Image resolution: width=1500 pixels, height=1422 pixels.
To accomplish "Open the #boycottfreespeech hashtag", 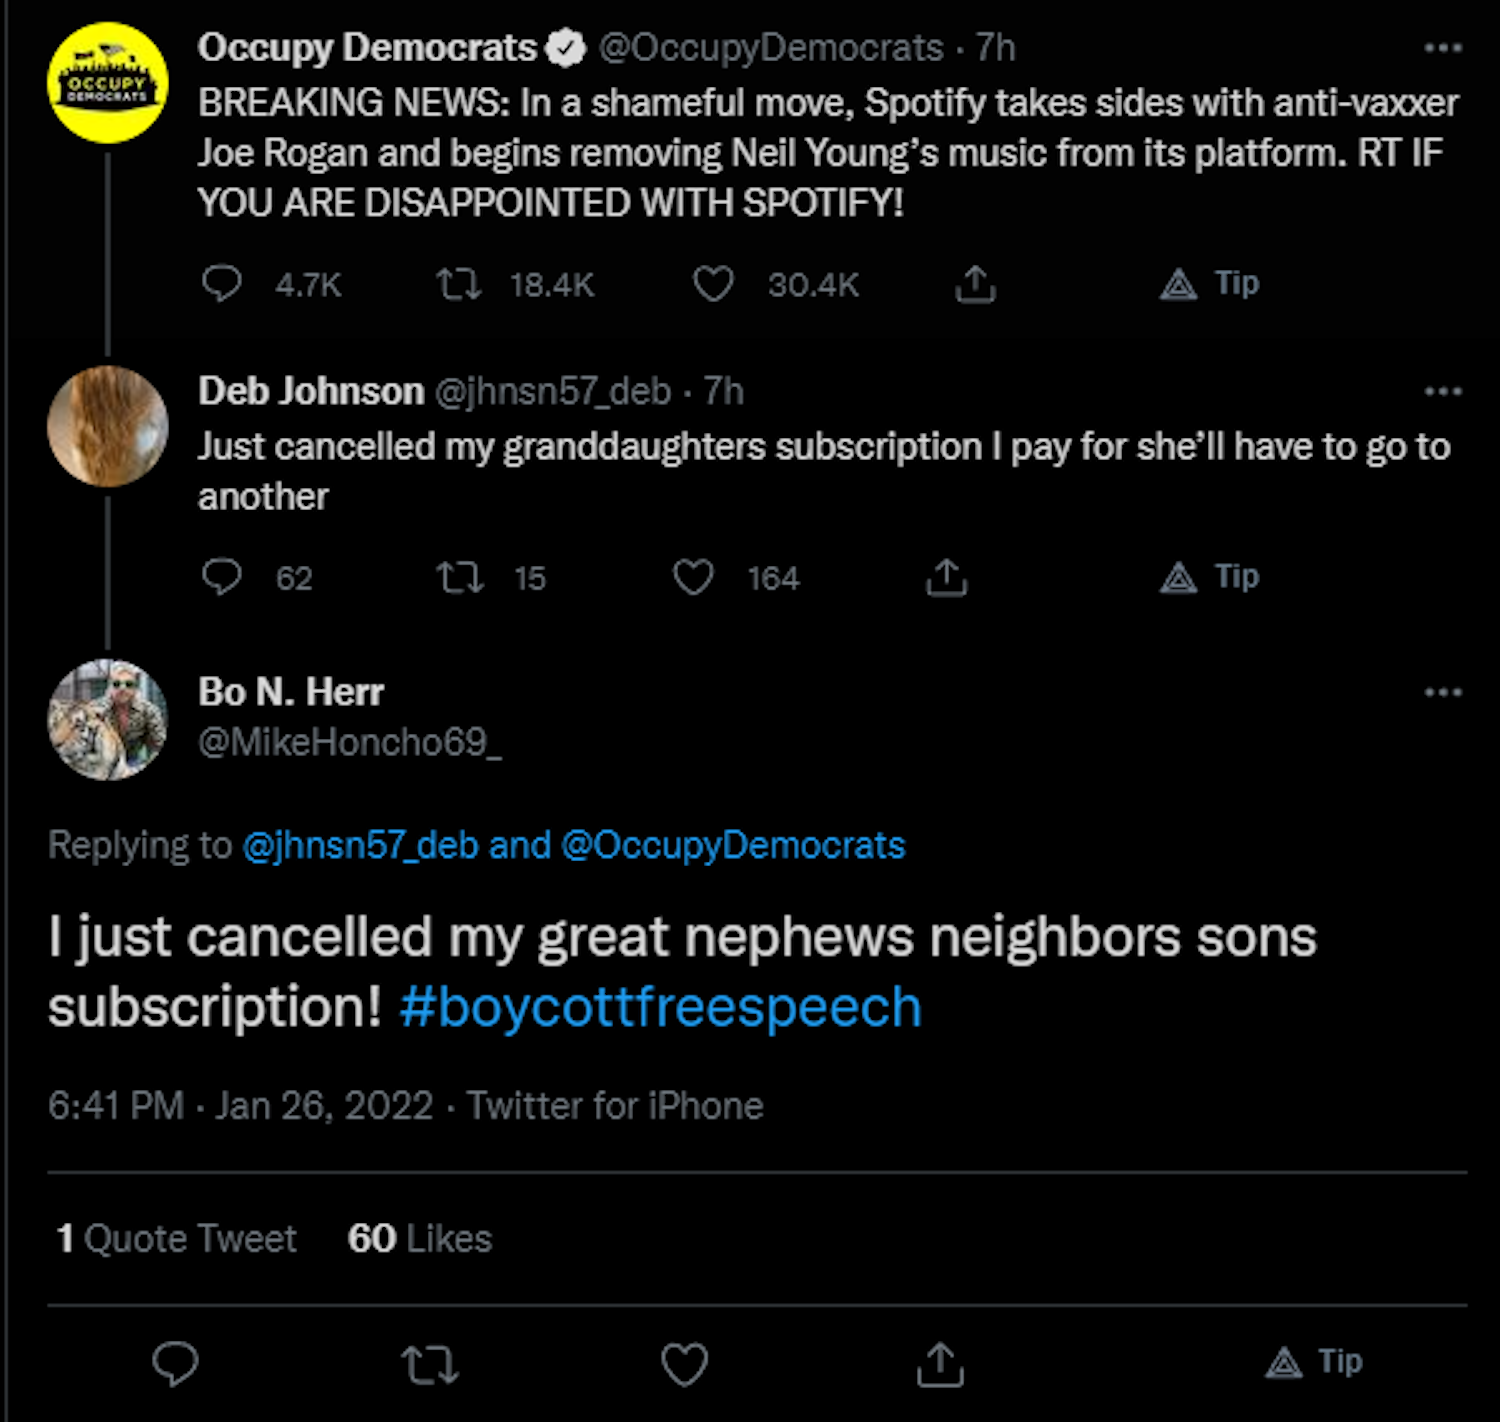I will [x=660, y=1006].
